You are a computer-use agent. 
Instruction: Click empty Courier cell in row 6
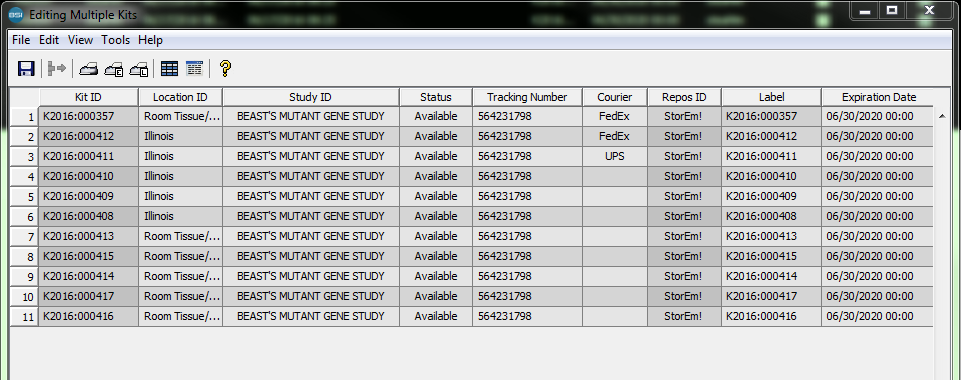[615, 216]
